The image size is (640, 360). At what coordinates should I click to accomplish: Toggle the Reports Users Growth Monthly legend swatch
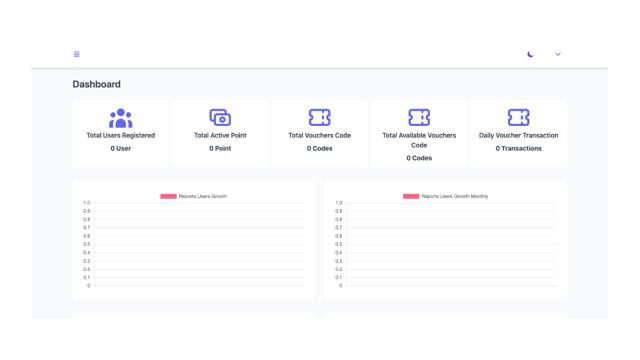coord(411,196)
